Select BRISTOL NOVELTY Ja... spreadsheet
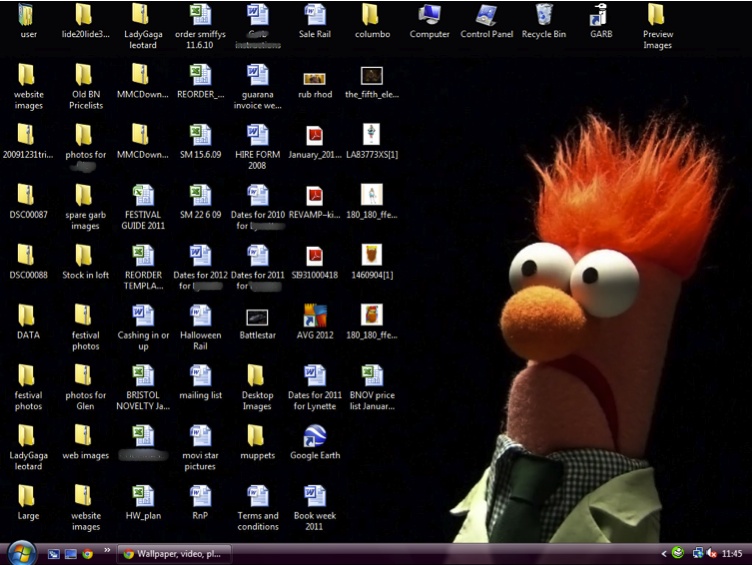The height and width of the screenshot is (565, 752). (x=143, y=388)
